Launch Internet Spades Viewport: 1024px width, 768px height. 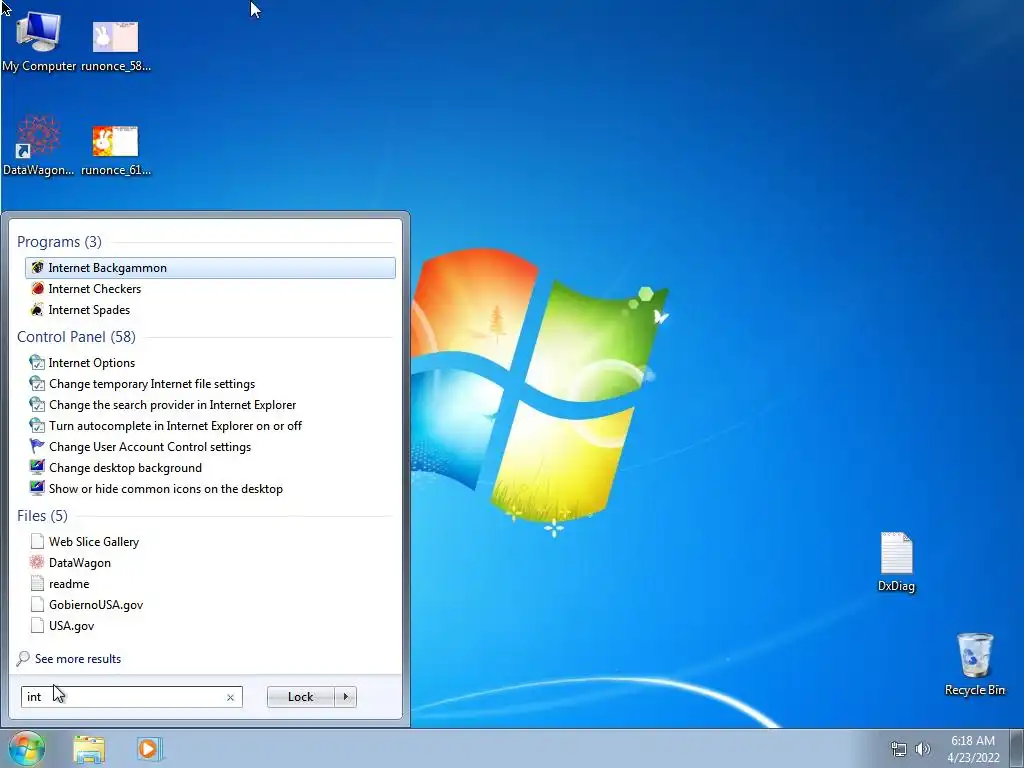click(210, 310)
